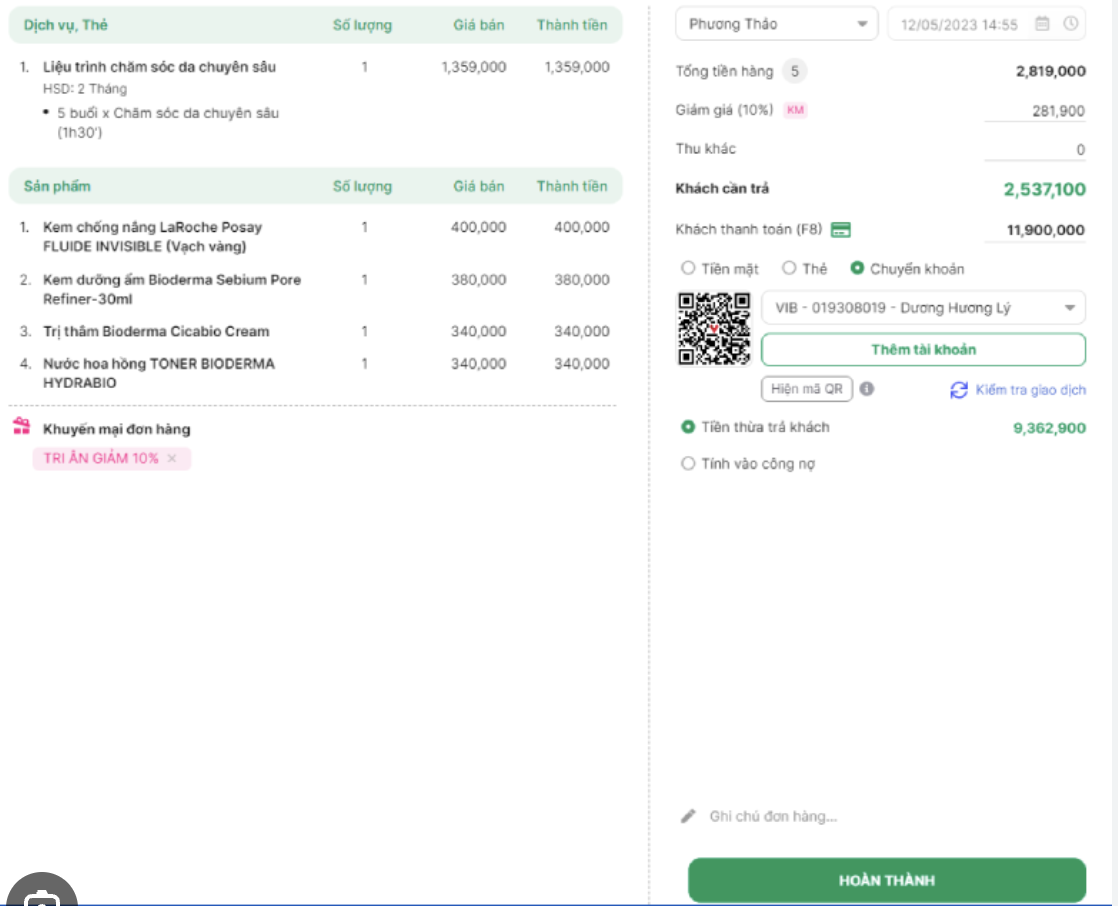Click the 1,359,000 Thành tiền value

point(577,67)
